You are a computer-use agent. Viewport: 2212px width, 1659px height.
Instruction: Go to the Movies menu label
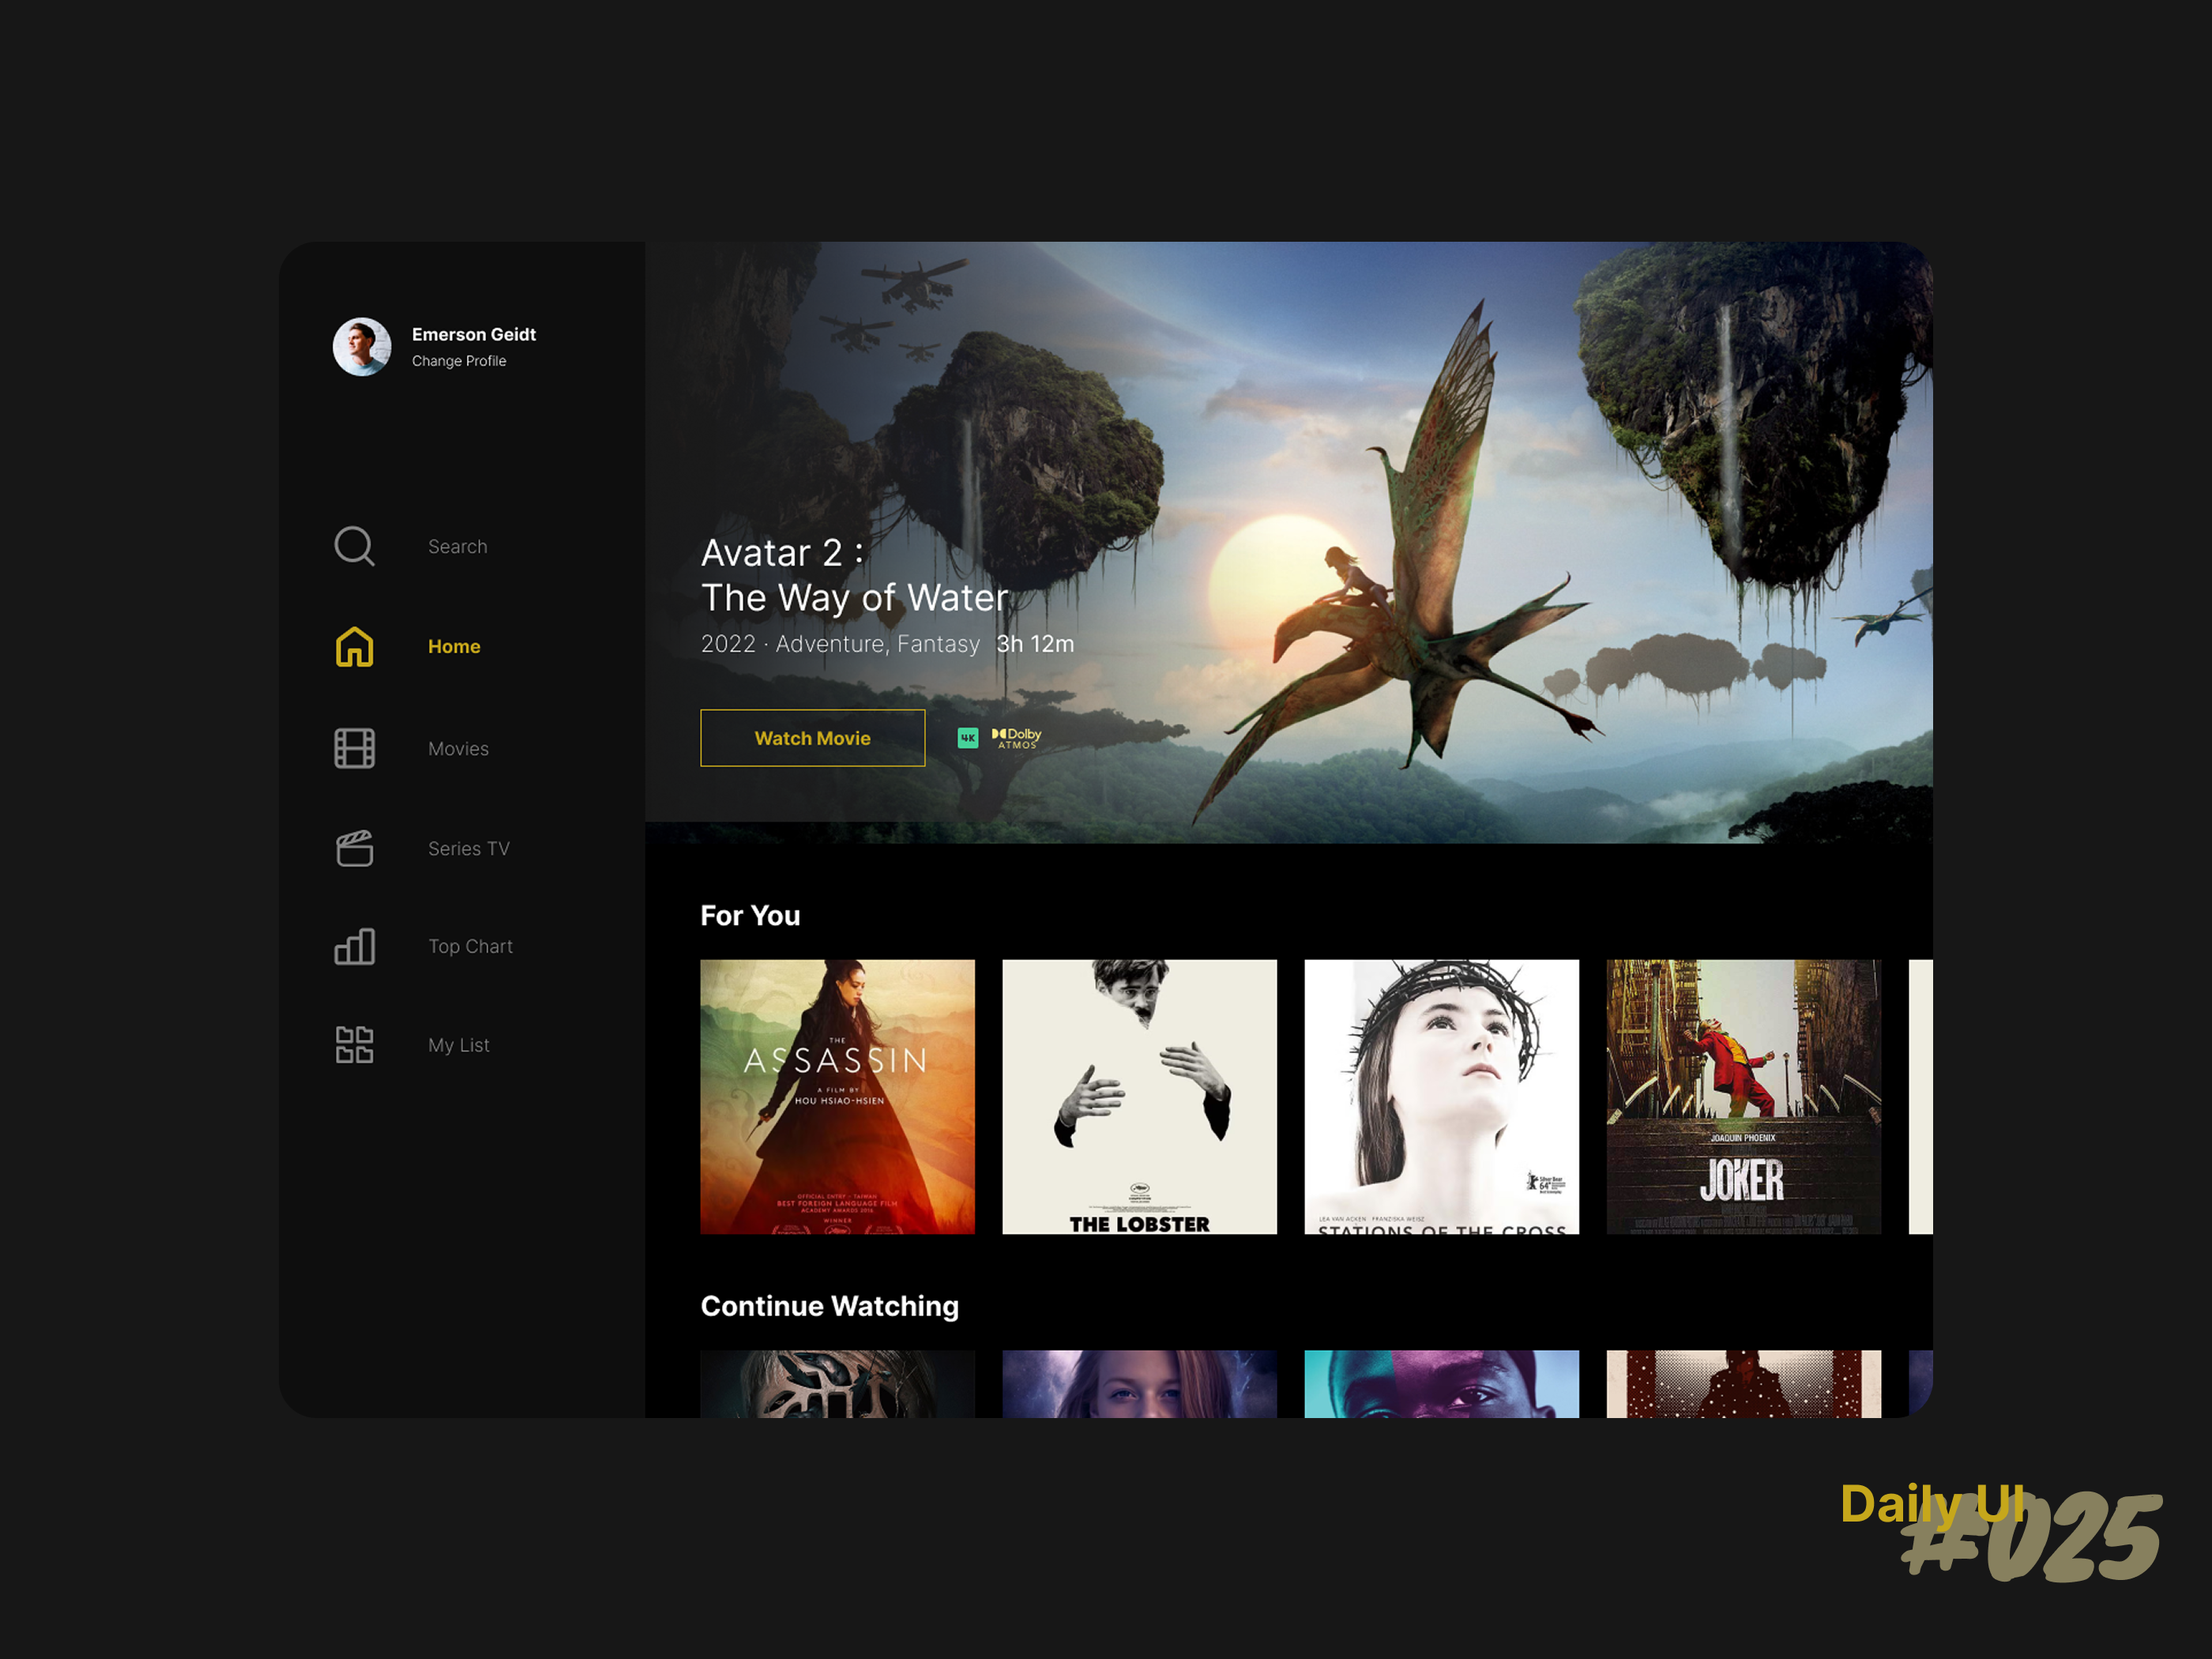458,748
